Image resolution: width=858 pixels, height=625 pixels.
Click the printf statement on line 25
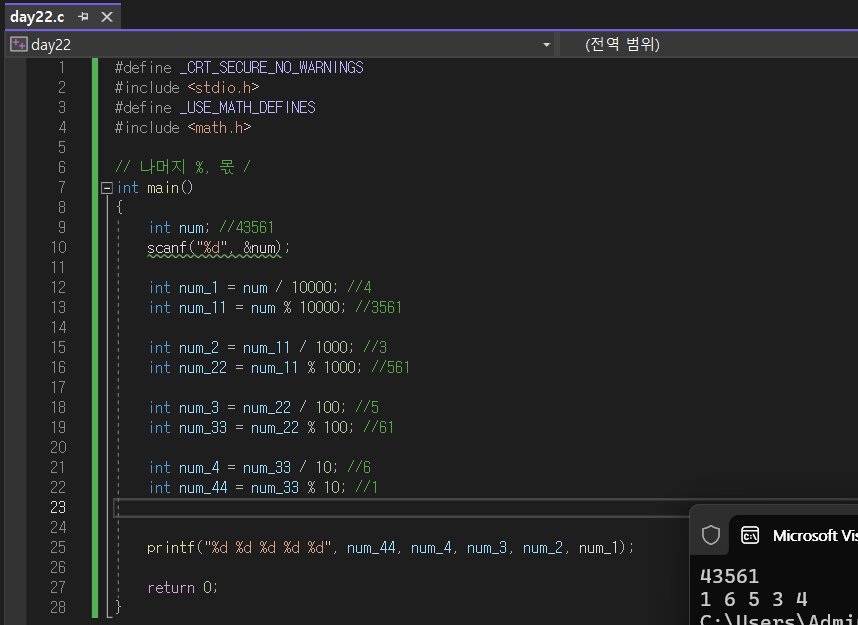pos(390,547)
